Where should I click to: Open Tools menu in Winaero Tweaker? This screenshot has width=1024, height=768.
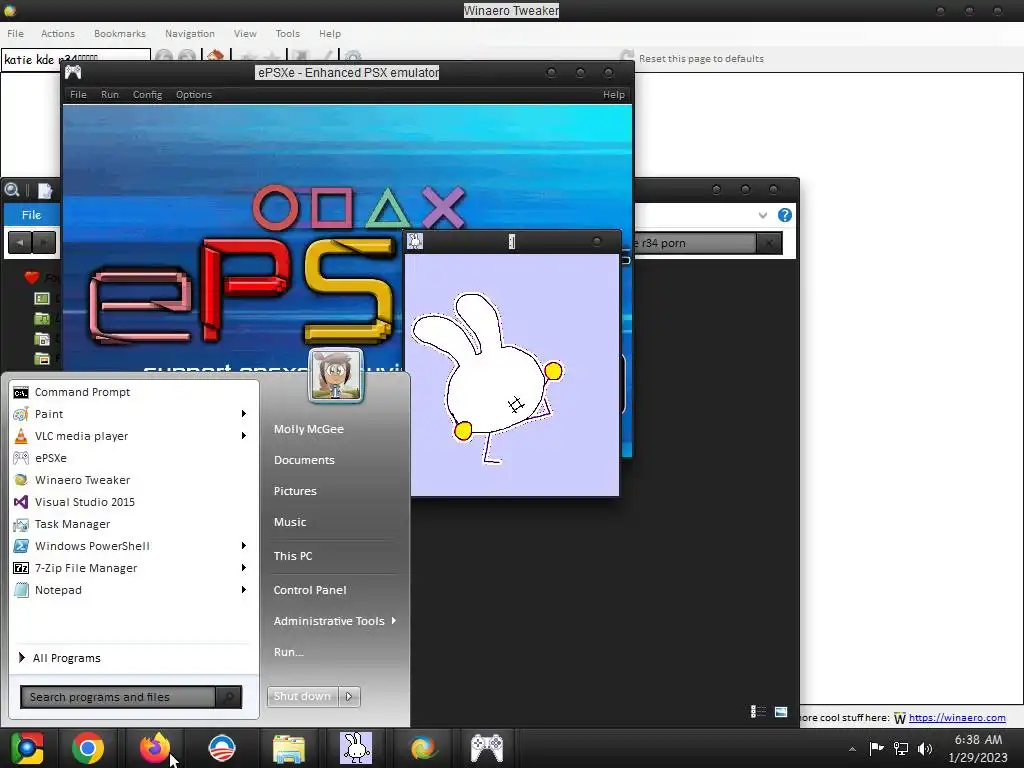click(x=287, y=33)
